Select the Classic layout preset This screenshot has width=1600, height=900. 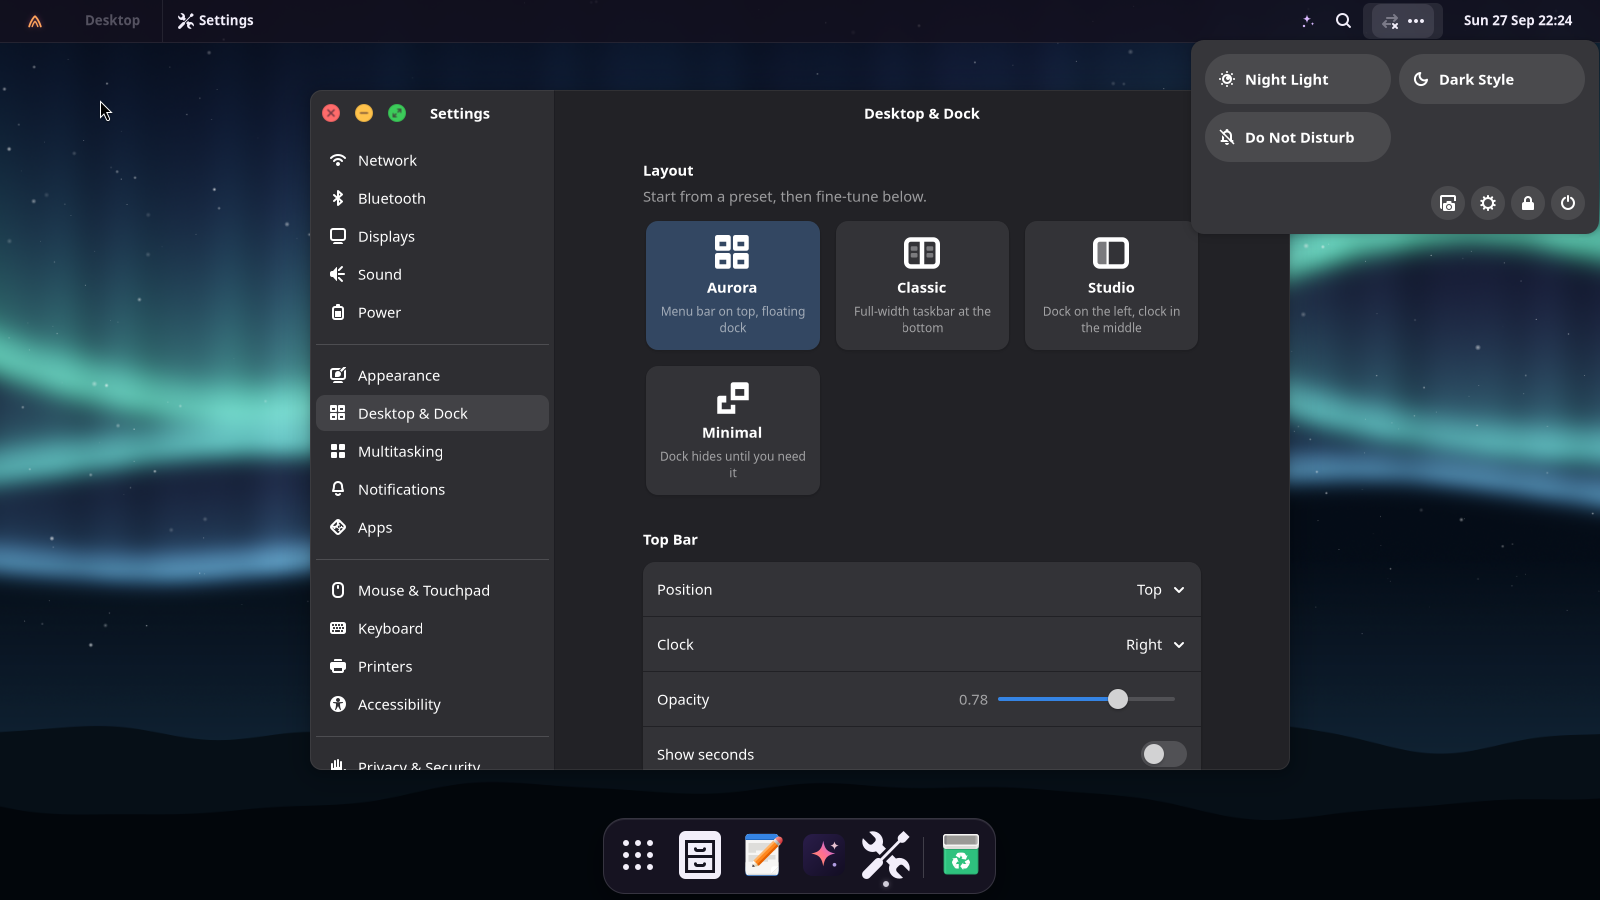click(922, 286)
